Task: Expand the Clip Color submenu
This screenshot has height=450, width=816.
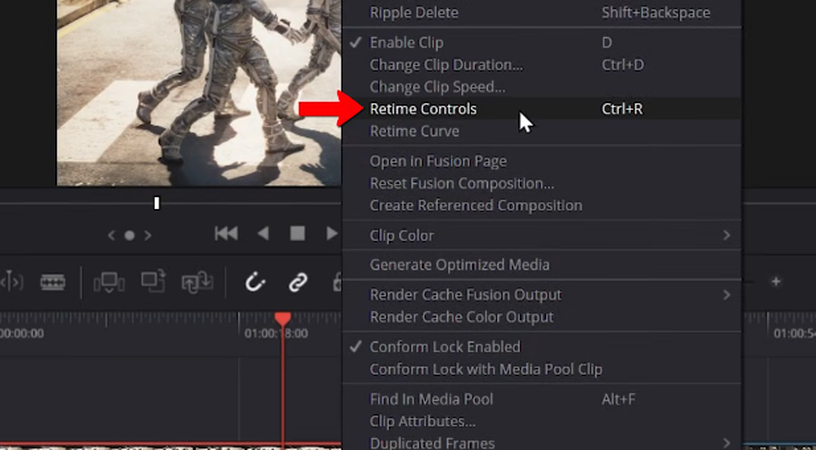Action: tap(541, 236)
